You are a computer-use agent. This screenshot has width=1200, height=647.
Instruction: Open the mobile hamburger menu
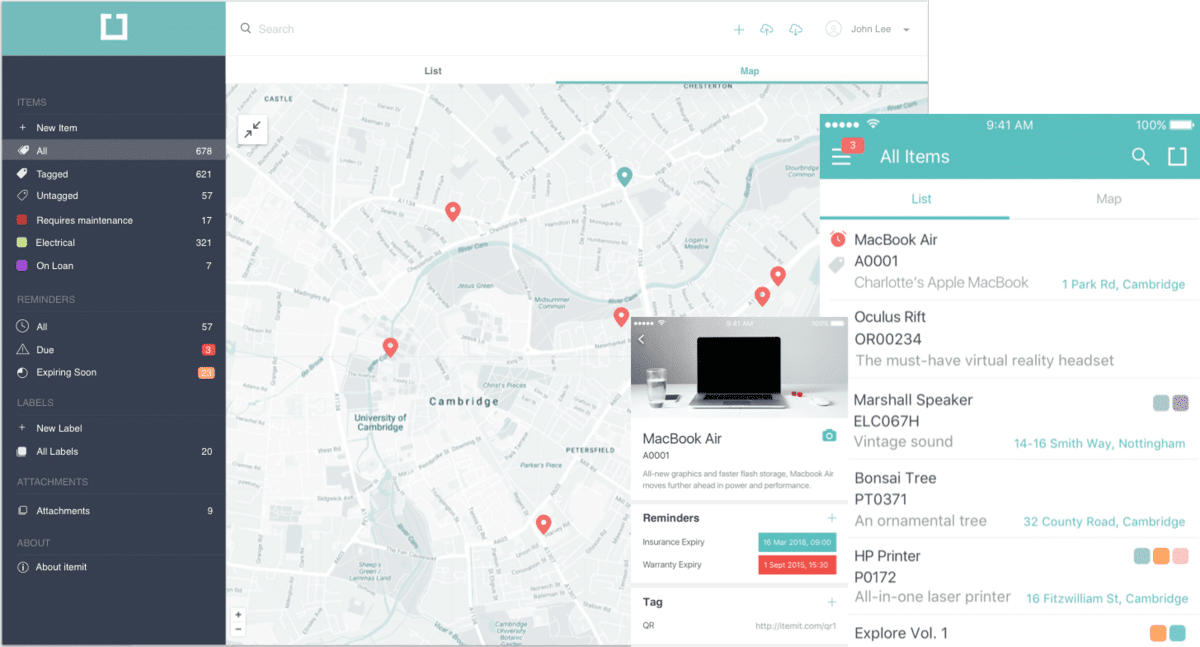point(842,156)
